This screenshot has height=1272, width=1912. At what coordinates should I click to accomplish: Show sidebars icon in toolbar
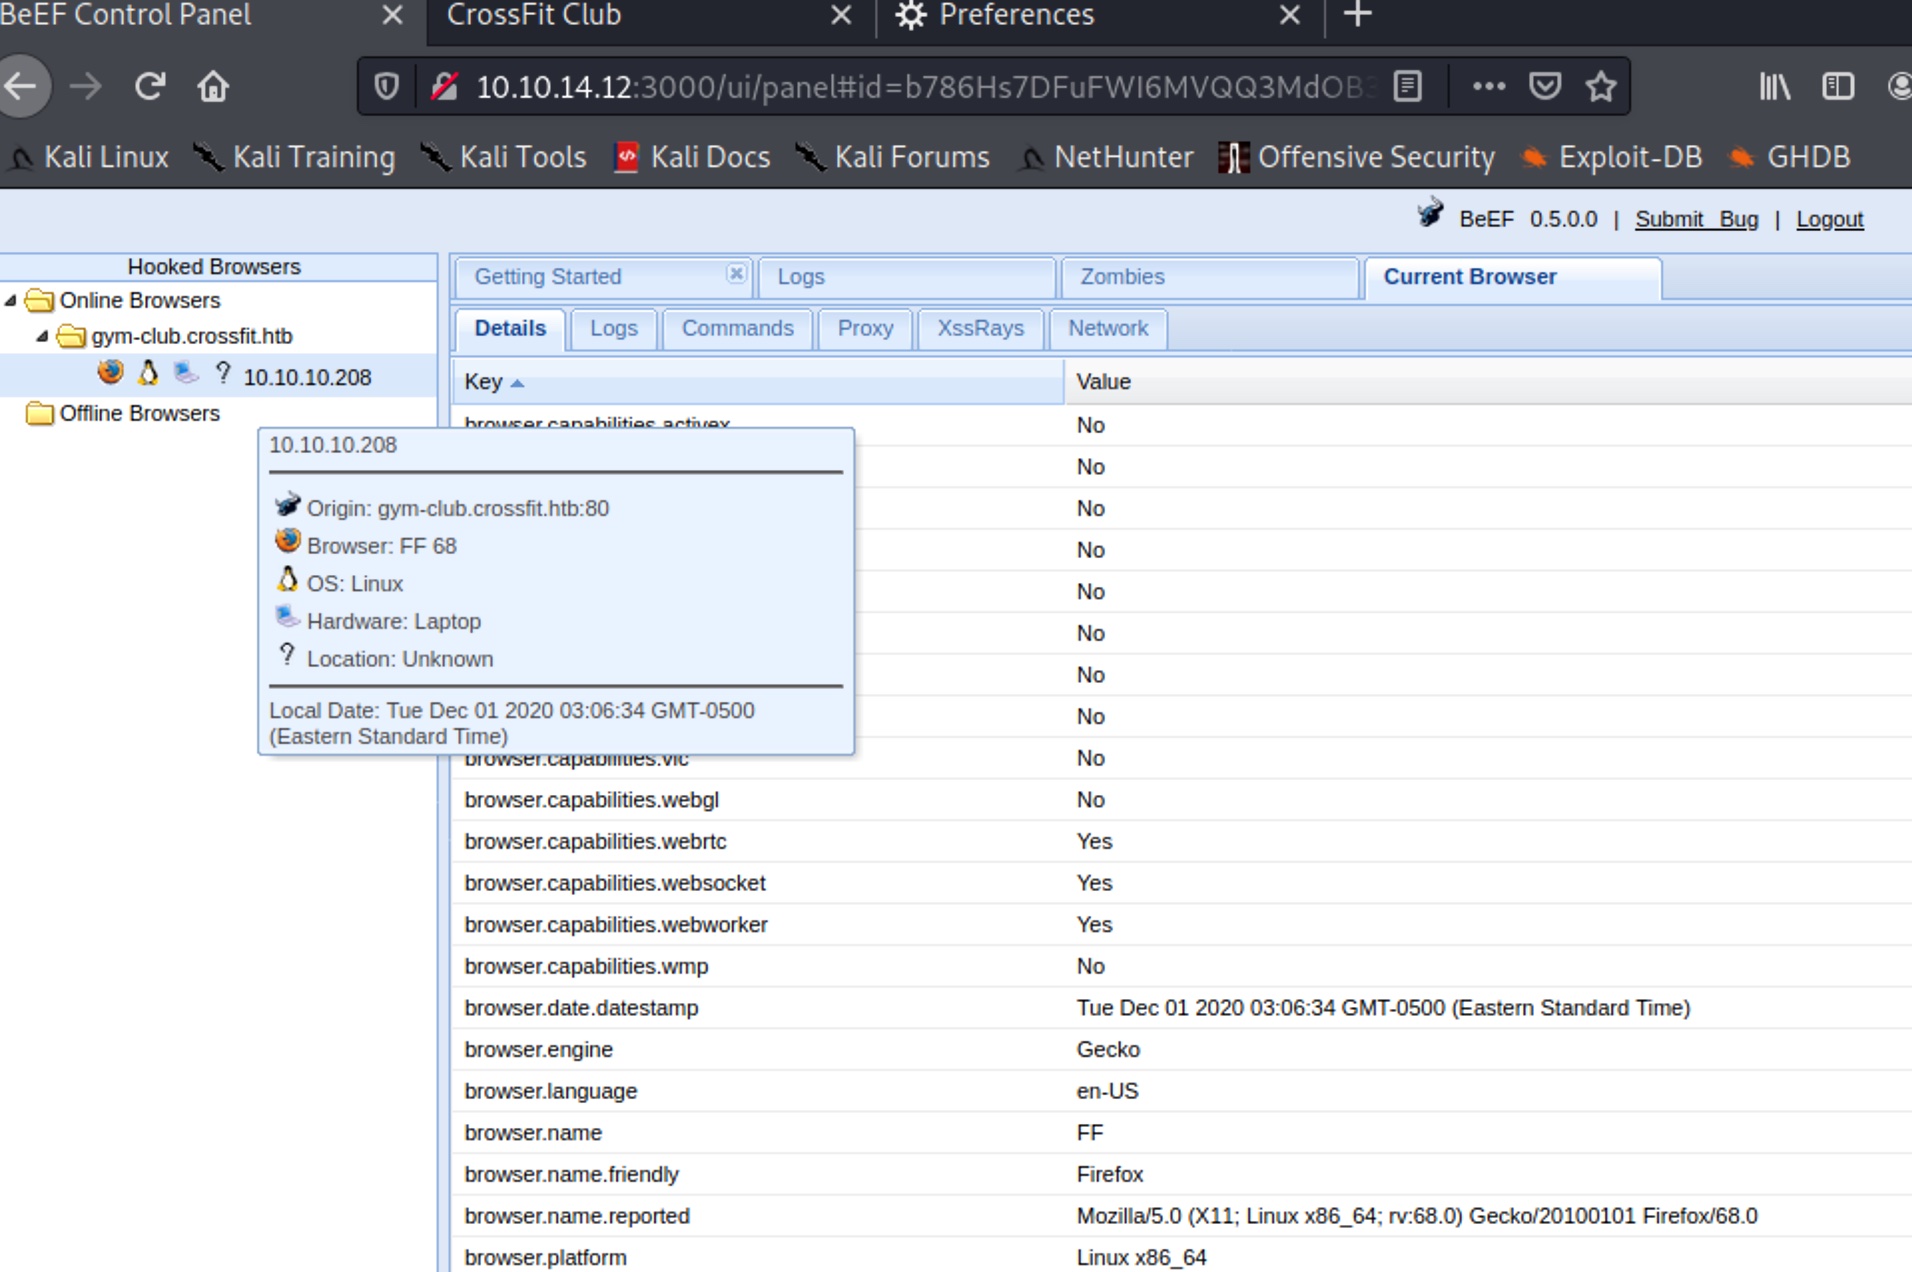pyautogui.click(x=1838, y=87)
